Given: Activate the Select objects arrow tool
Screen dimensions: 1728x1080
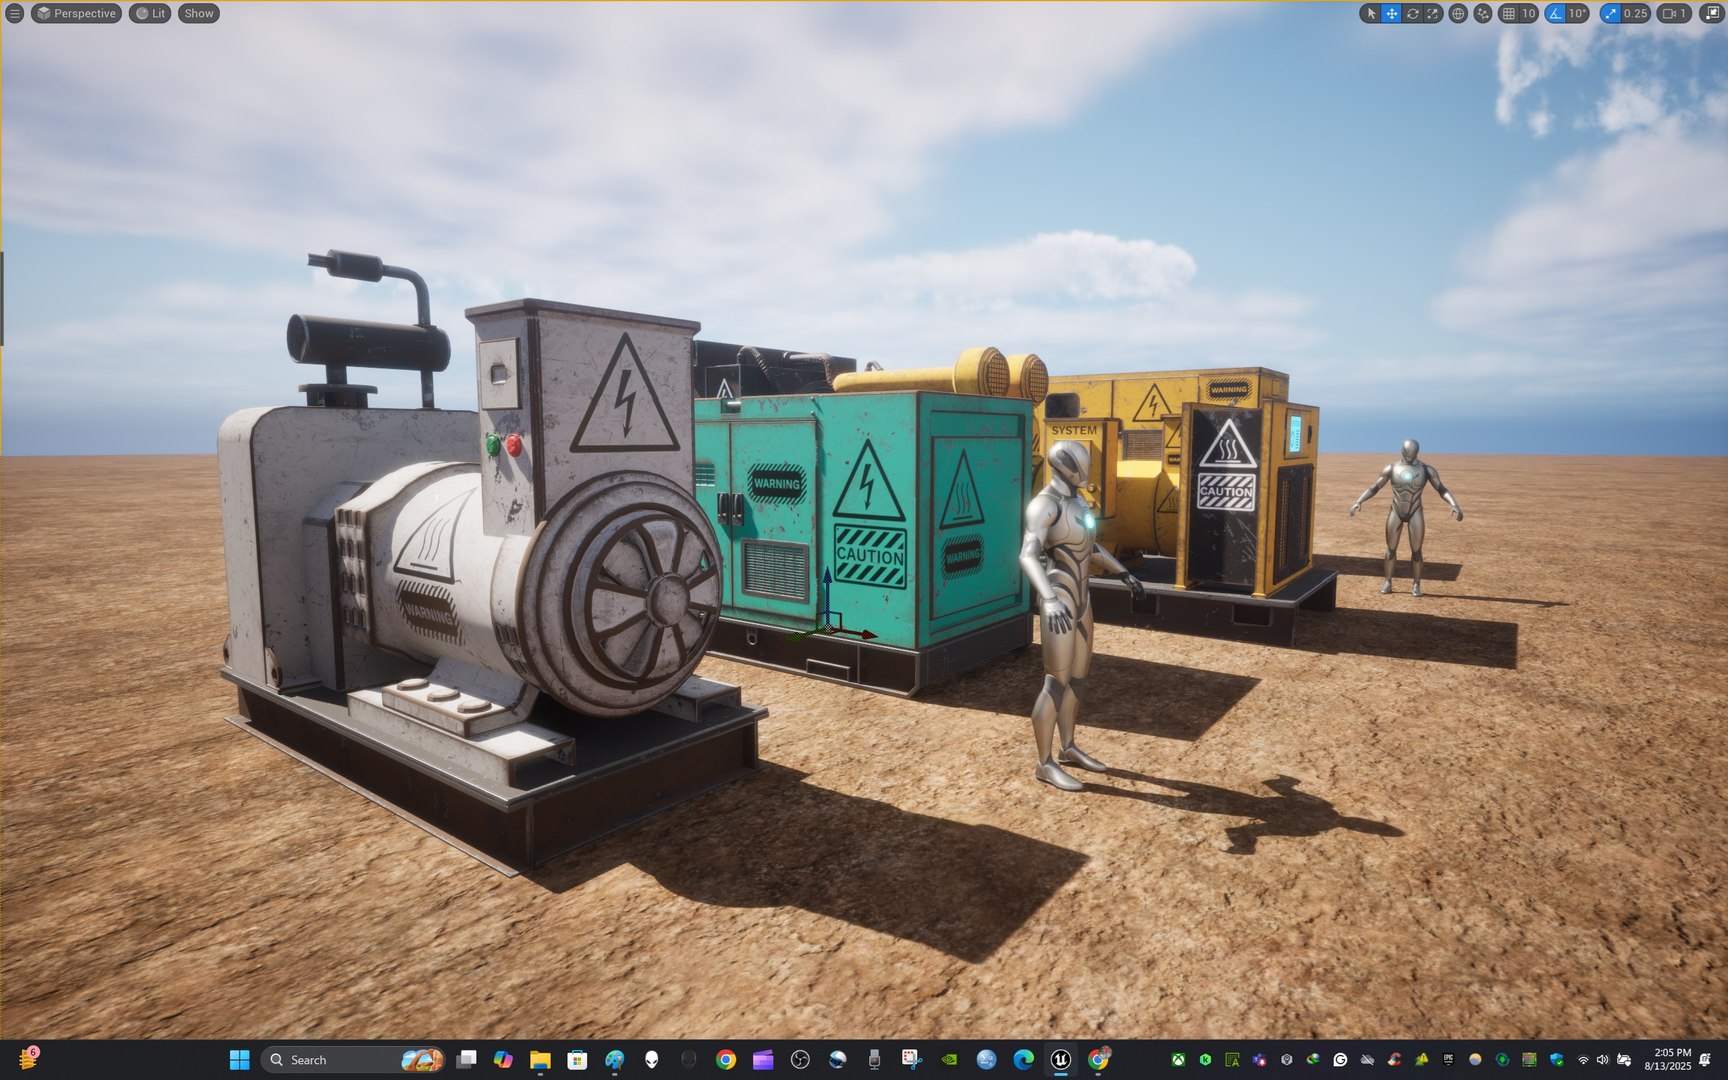Looking at the screenshot, I should [1371, 13].
